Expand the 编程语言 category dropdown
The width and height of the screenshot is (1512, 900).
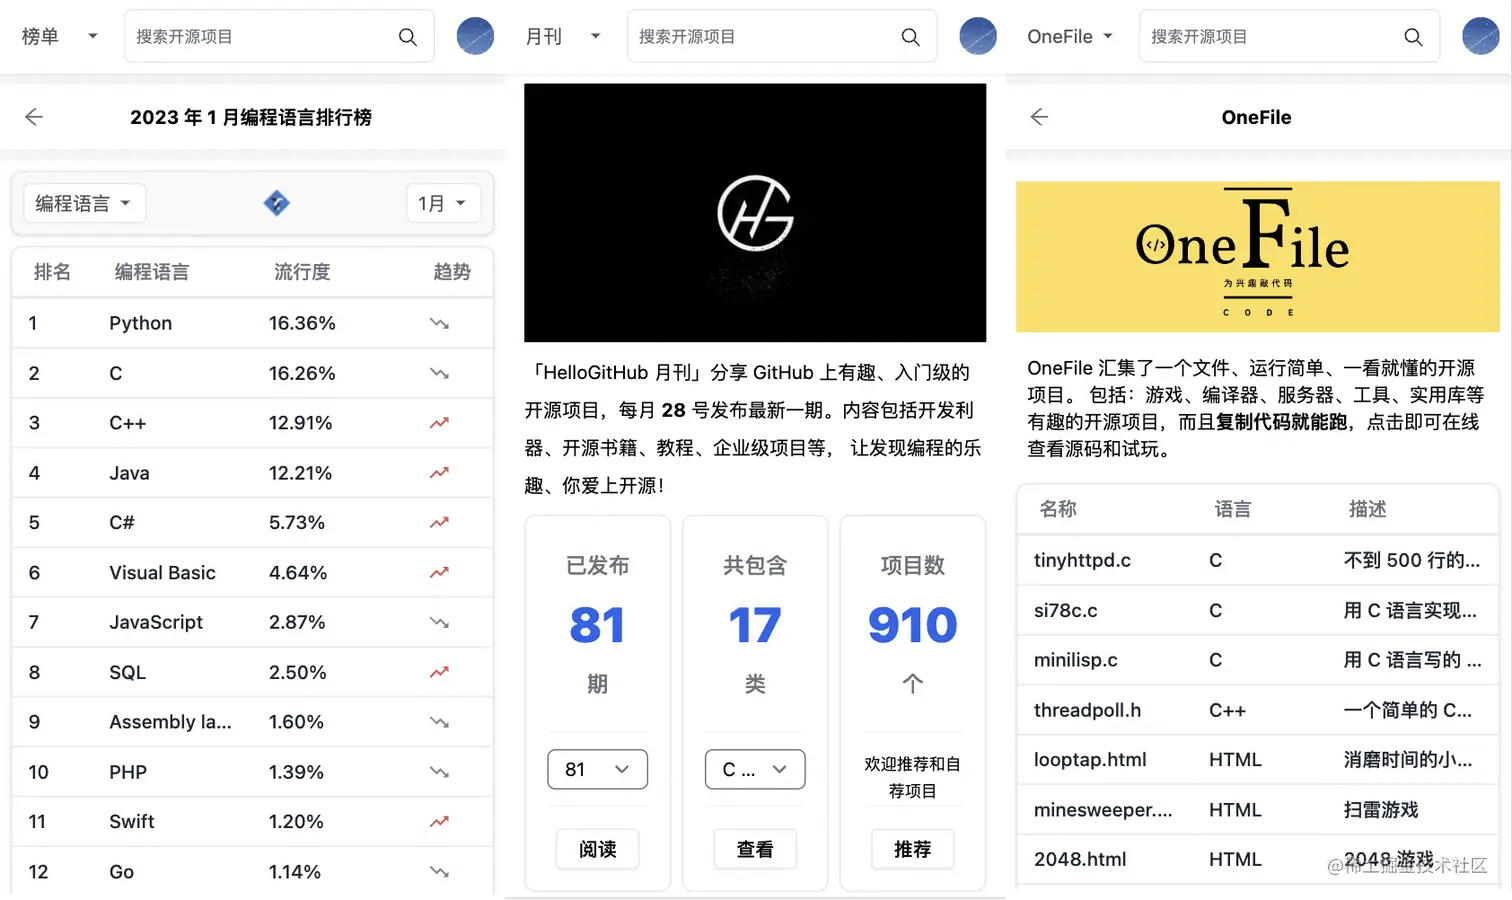coord(84,203)
